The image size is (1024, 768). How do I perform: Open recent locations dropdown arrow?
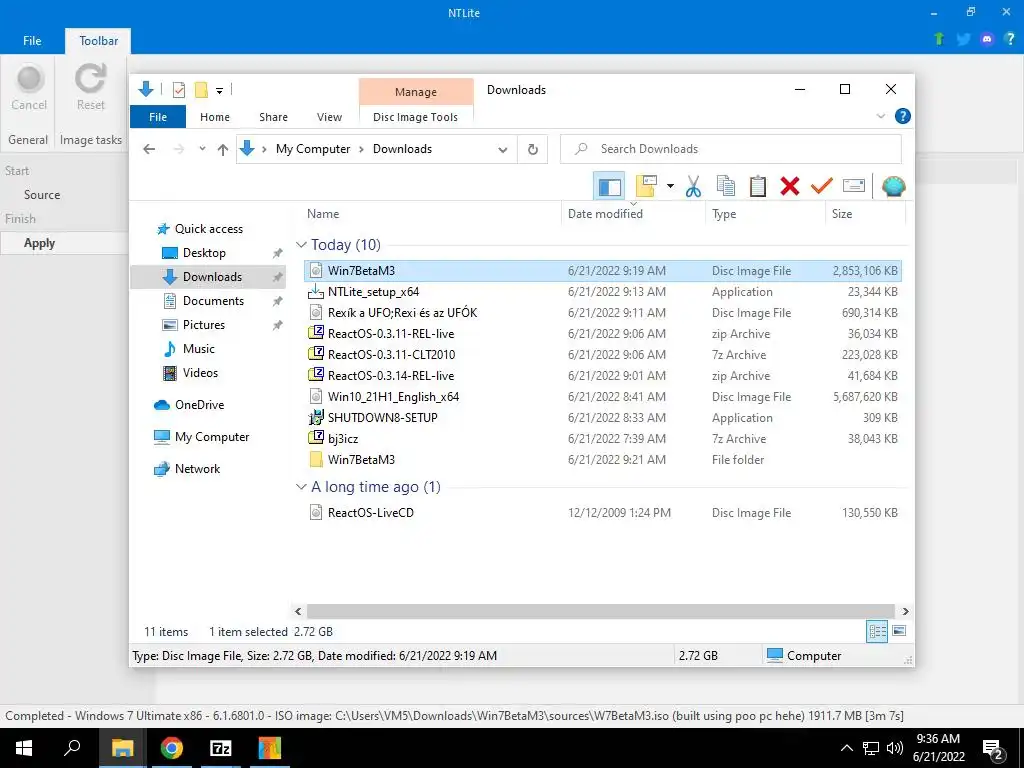202,149
